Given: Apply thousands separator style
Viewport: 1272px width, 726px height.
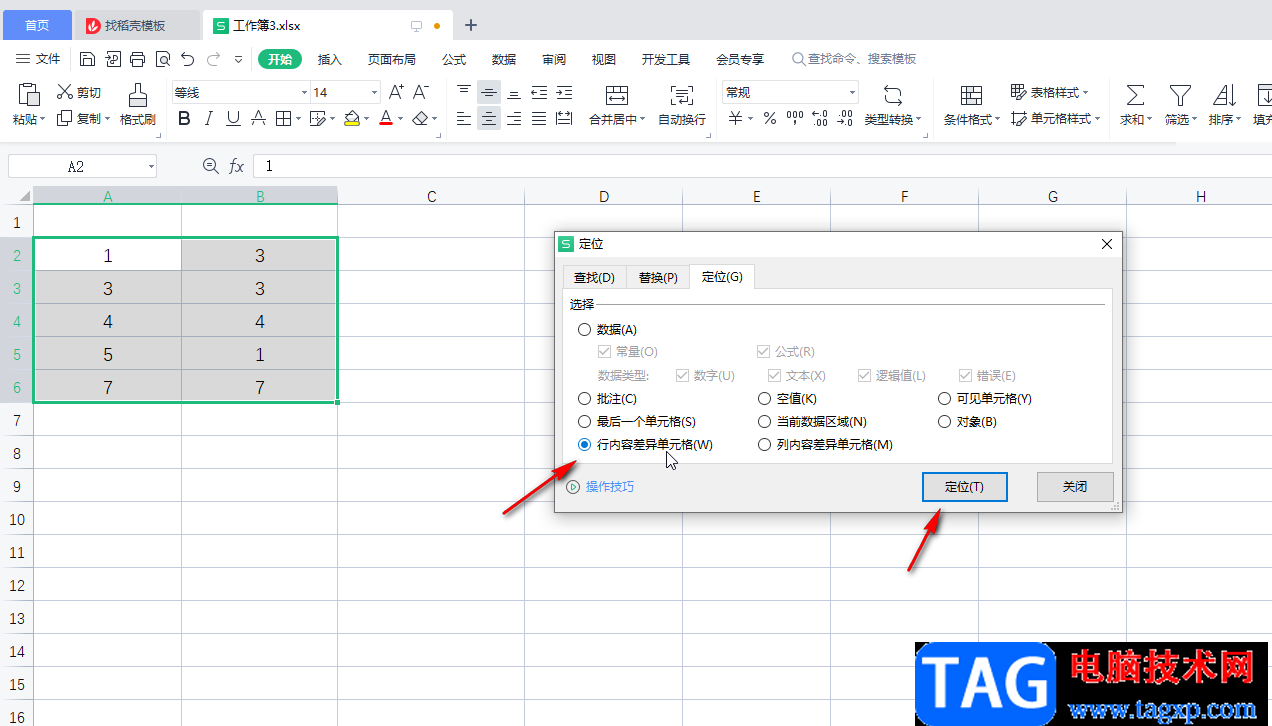Looking at the screenshot, I should click(795, 119).
